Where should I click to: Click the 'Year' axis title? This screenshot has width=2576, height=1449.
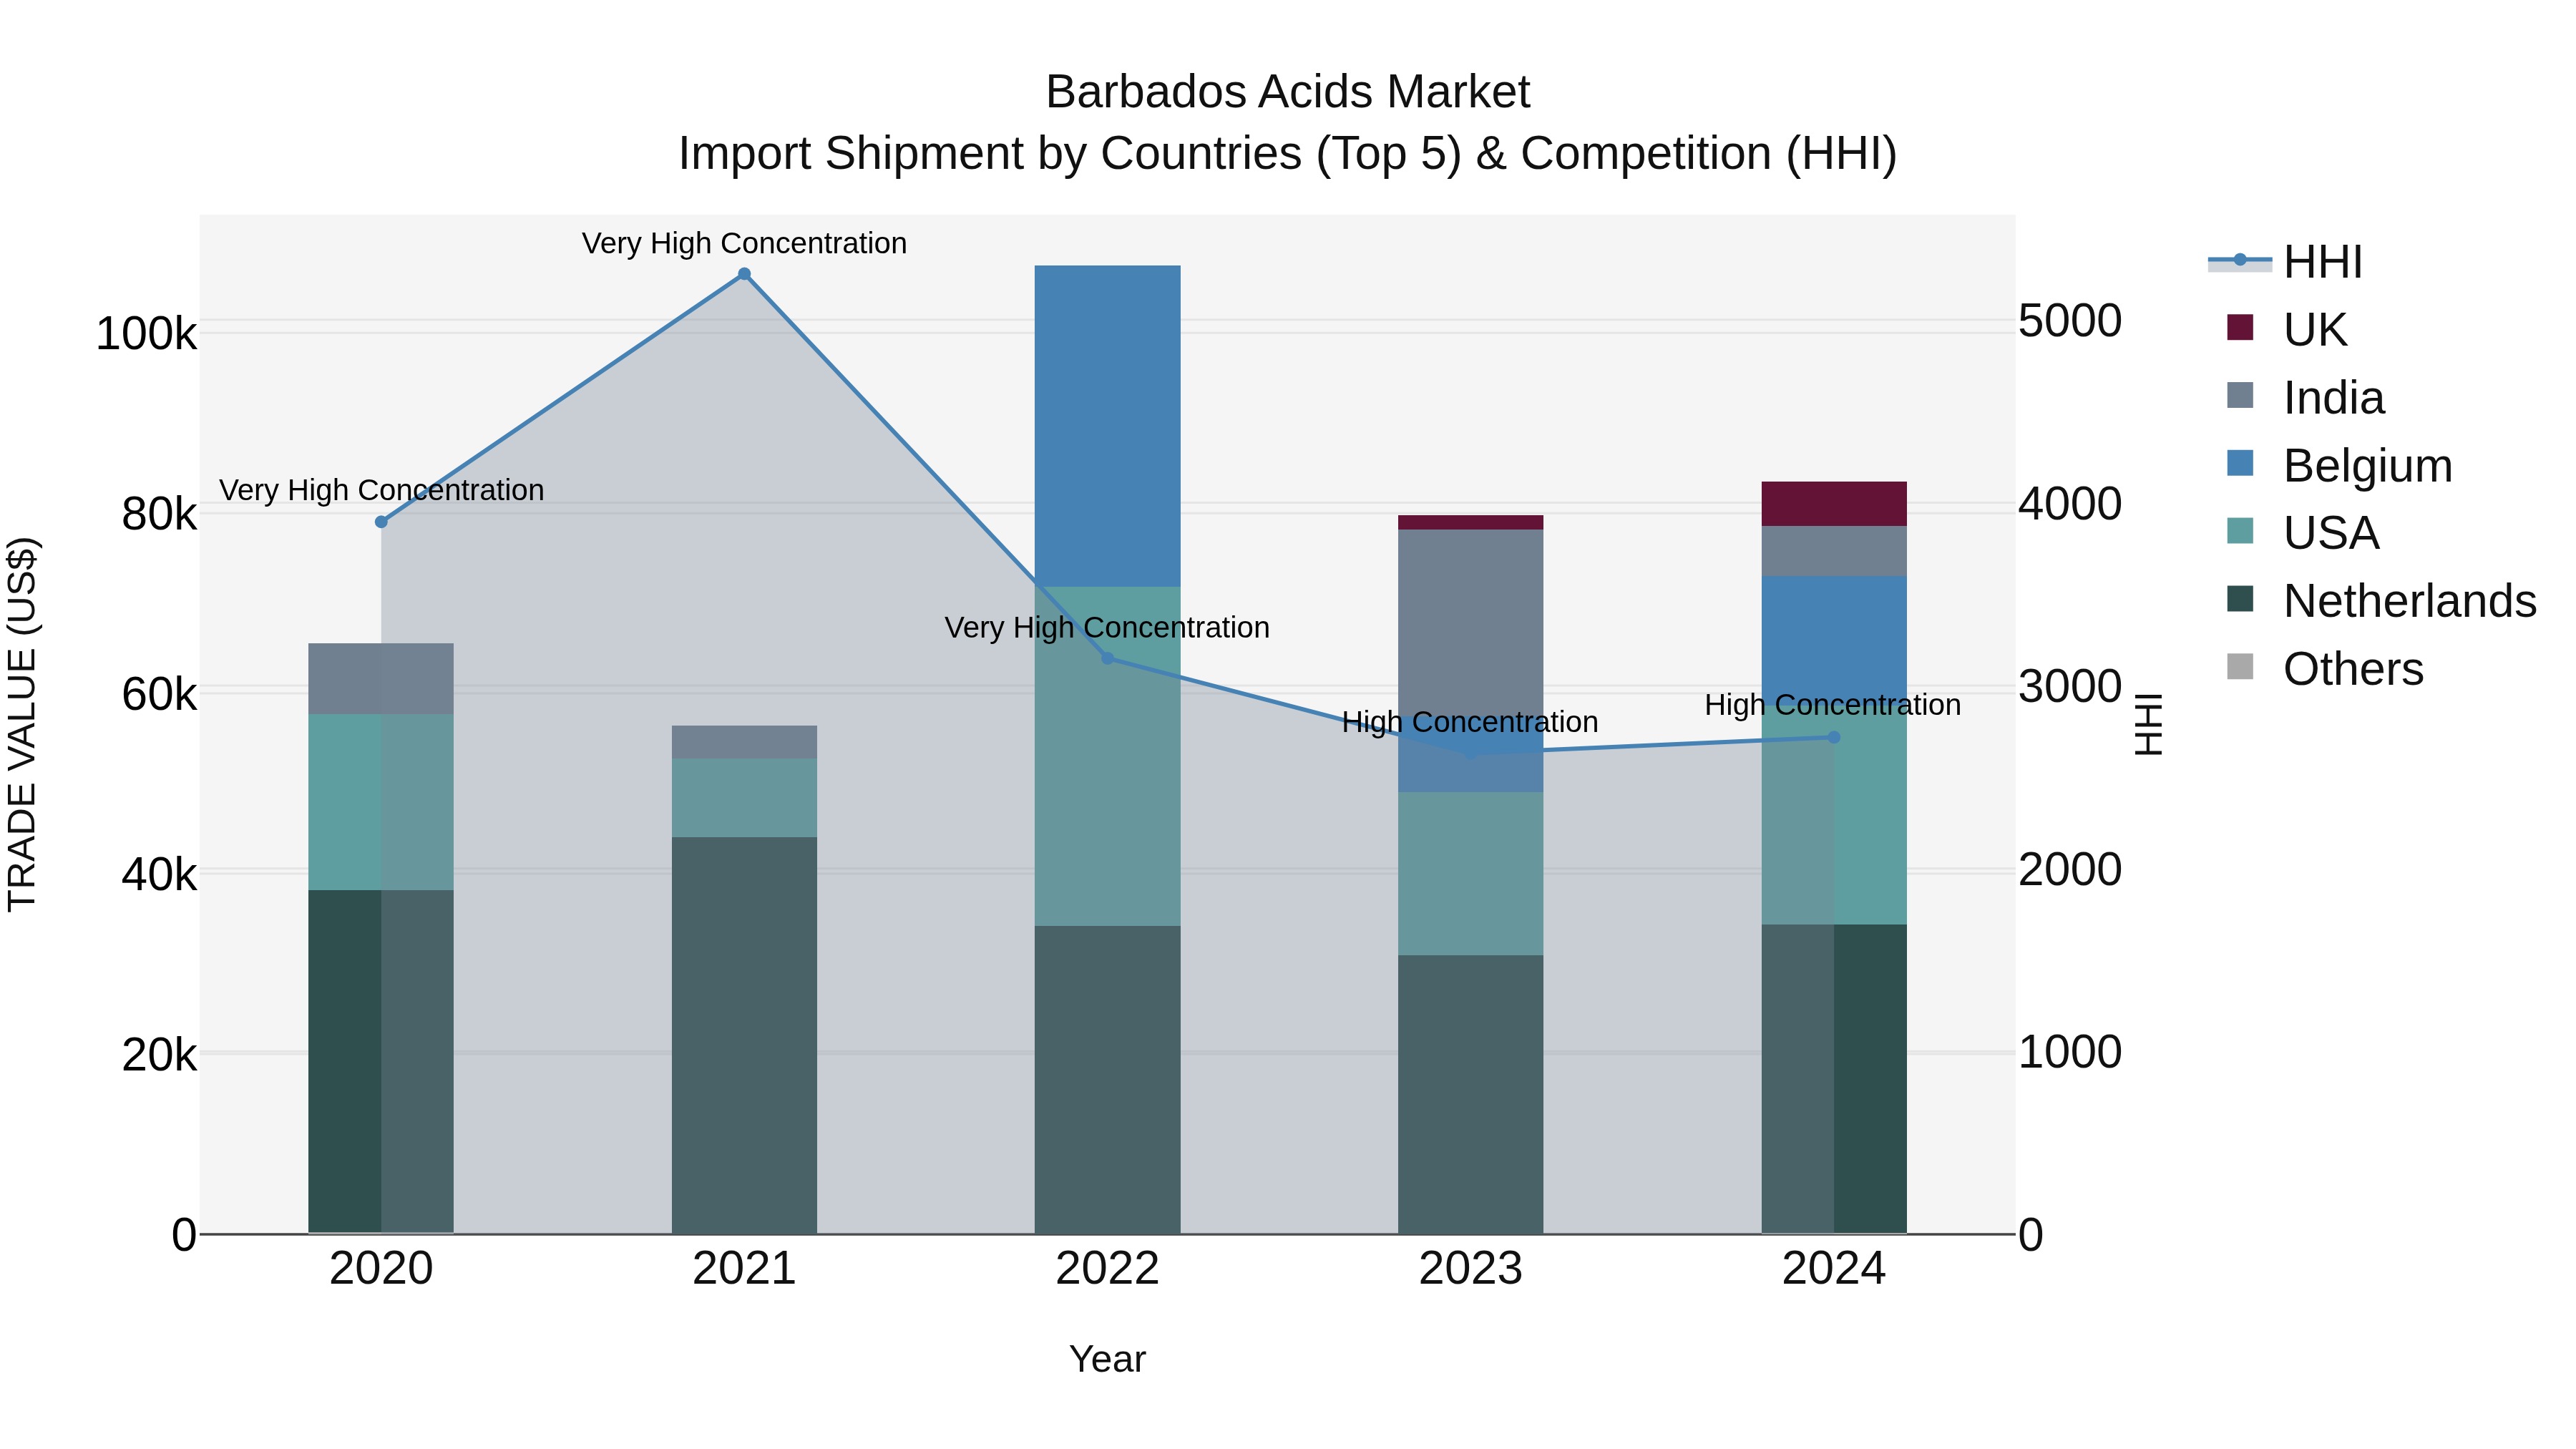1107,1359
